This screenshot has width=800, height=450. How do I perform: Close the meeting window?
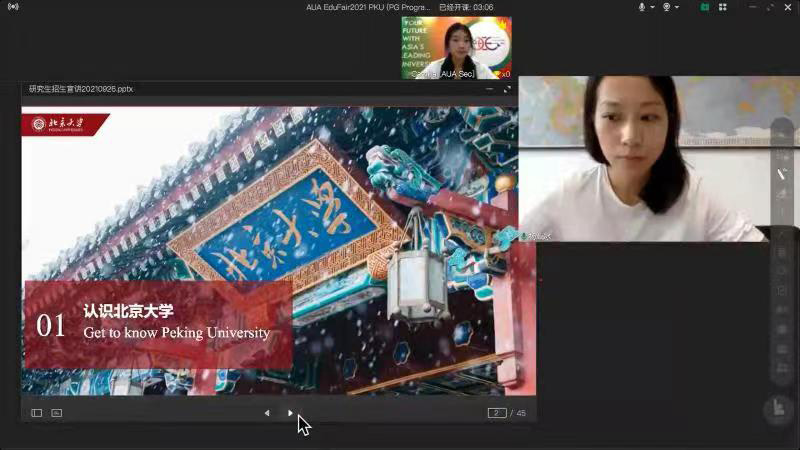[788, 7]
